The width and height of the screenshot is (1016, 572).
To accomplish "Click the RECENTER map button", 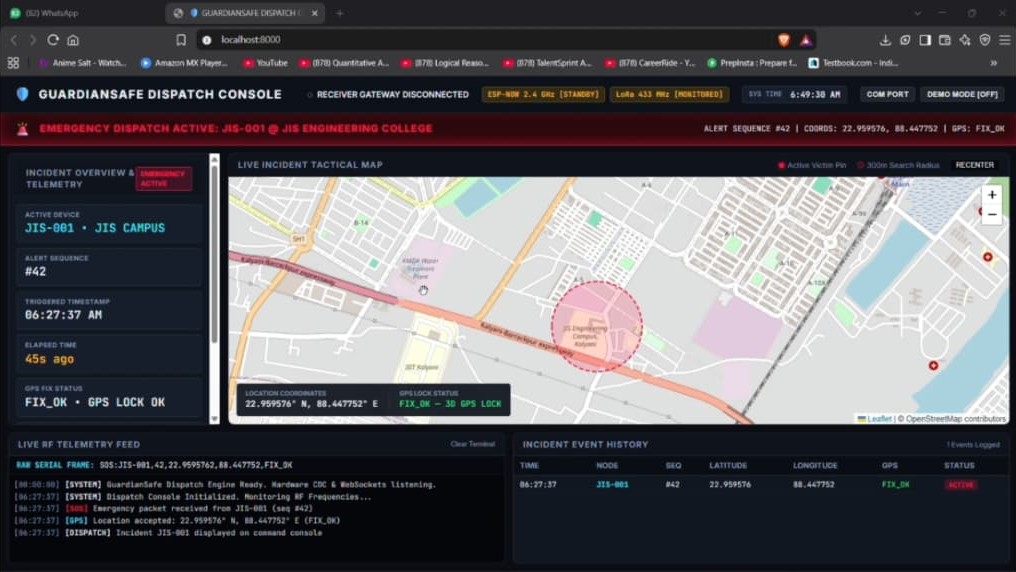I will [x=975, y=165].
